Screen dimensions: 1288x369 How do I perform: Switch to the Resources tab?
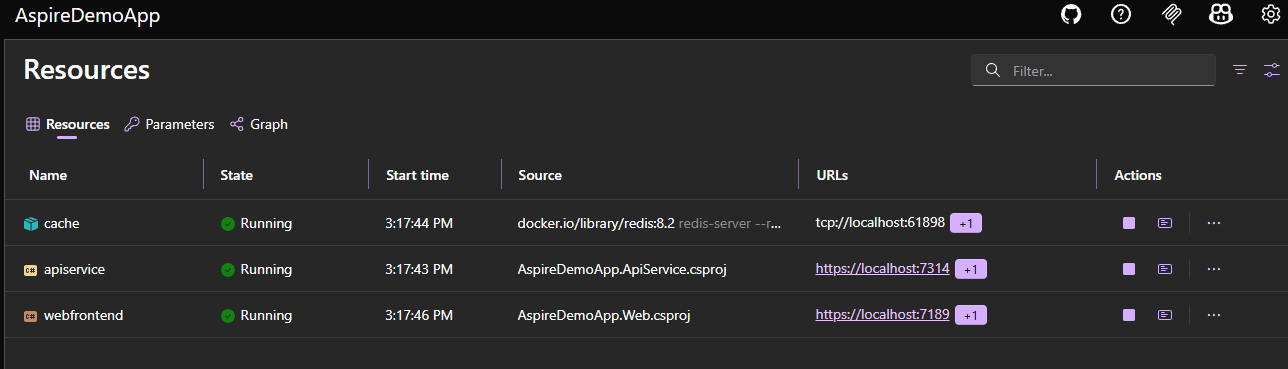pos(68,124)
